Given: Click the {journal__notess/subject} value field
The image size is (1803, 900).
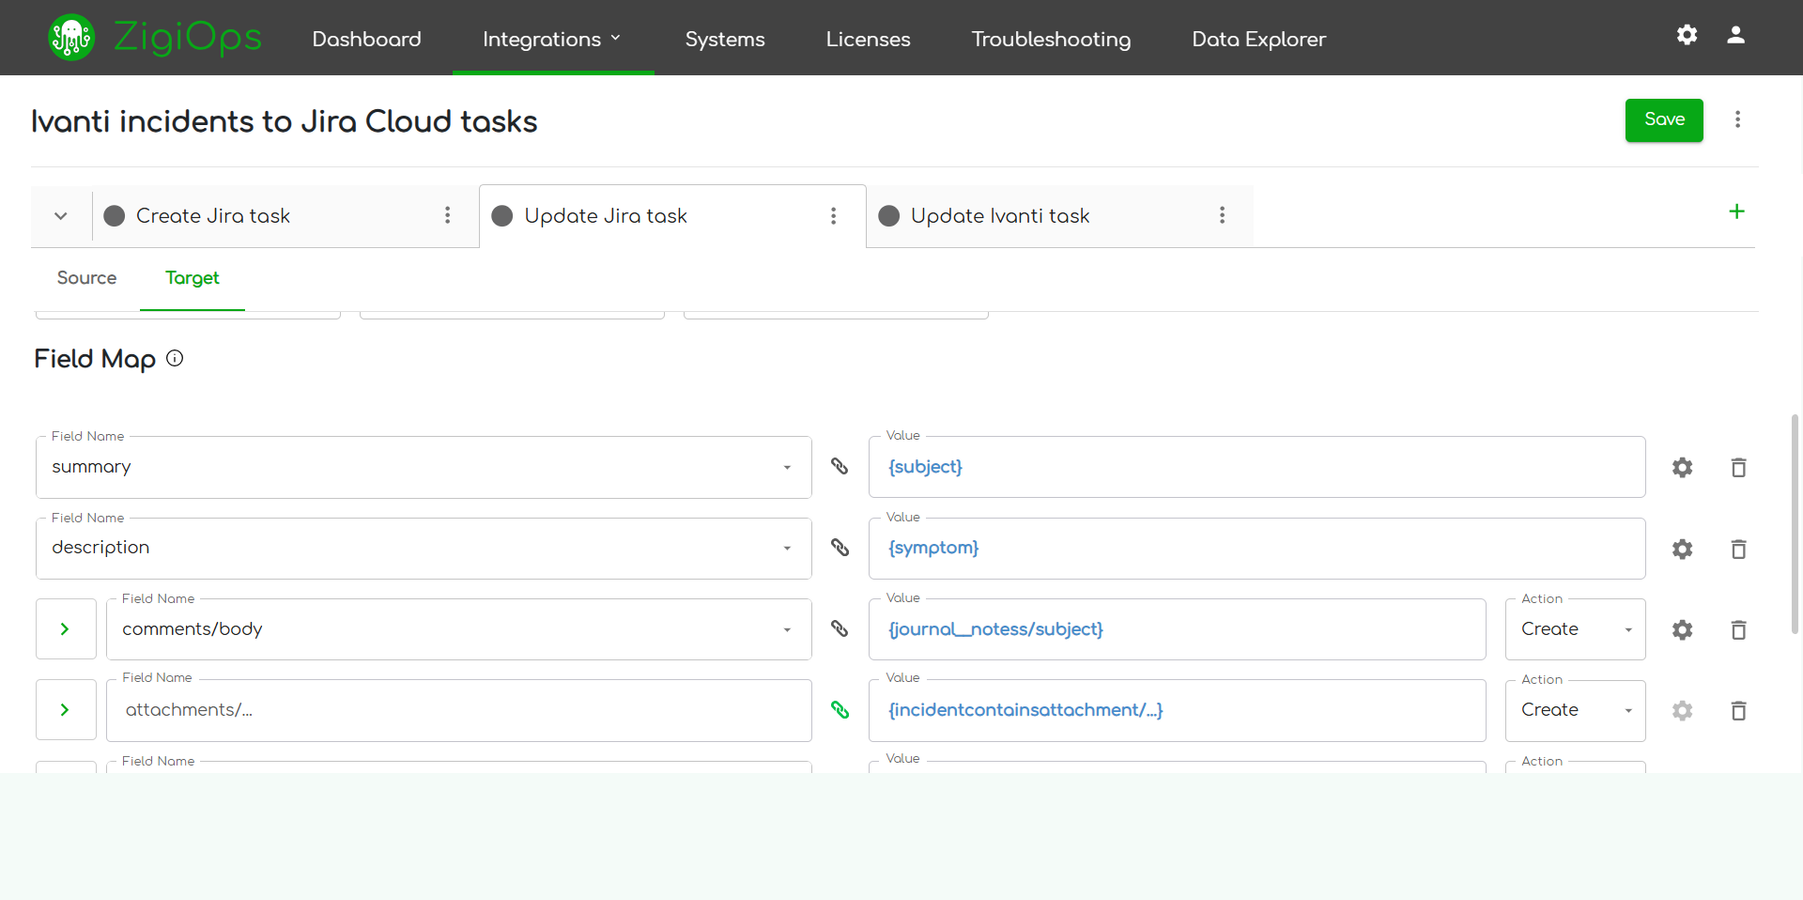Looking at the screenshot, I should (1177, 629).
